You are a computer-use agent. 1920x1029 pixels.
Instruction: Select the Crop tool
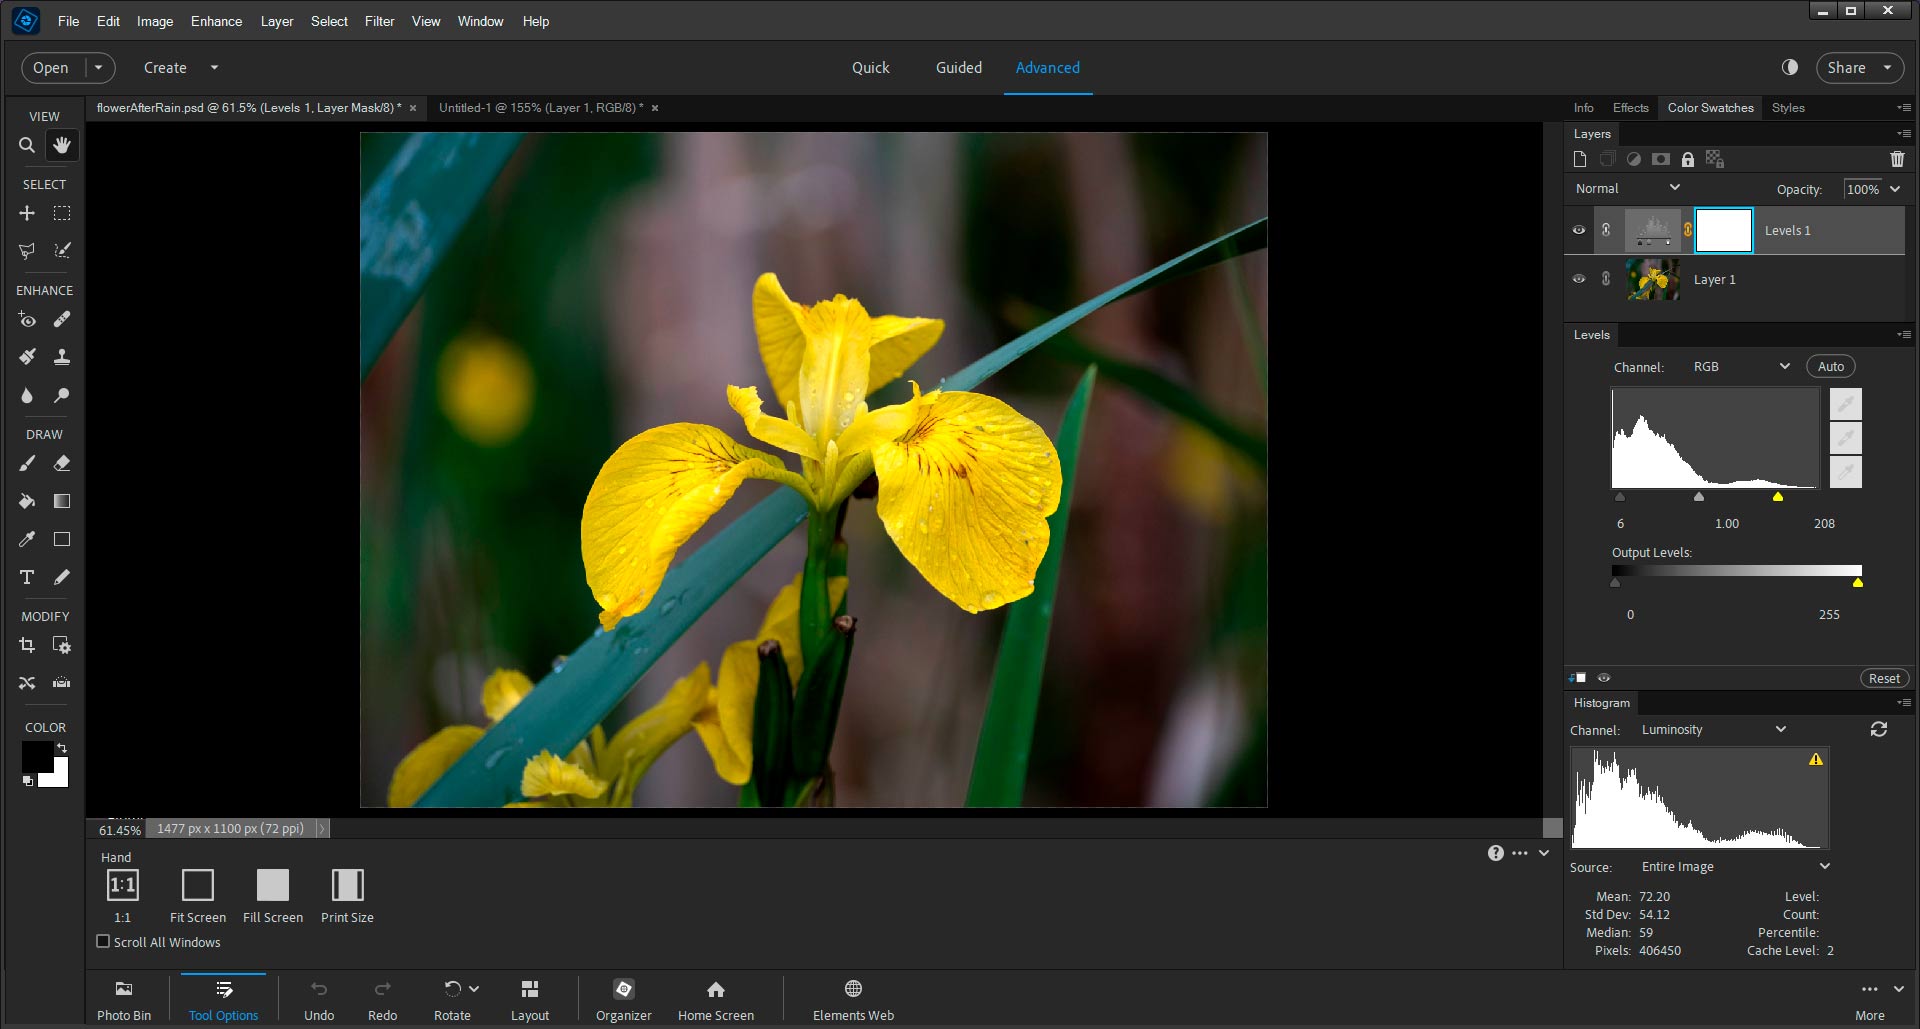tap(27, 646)
